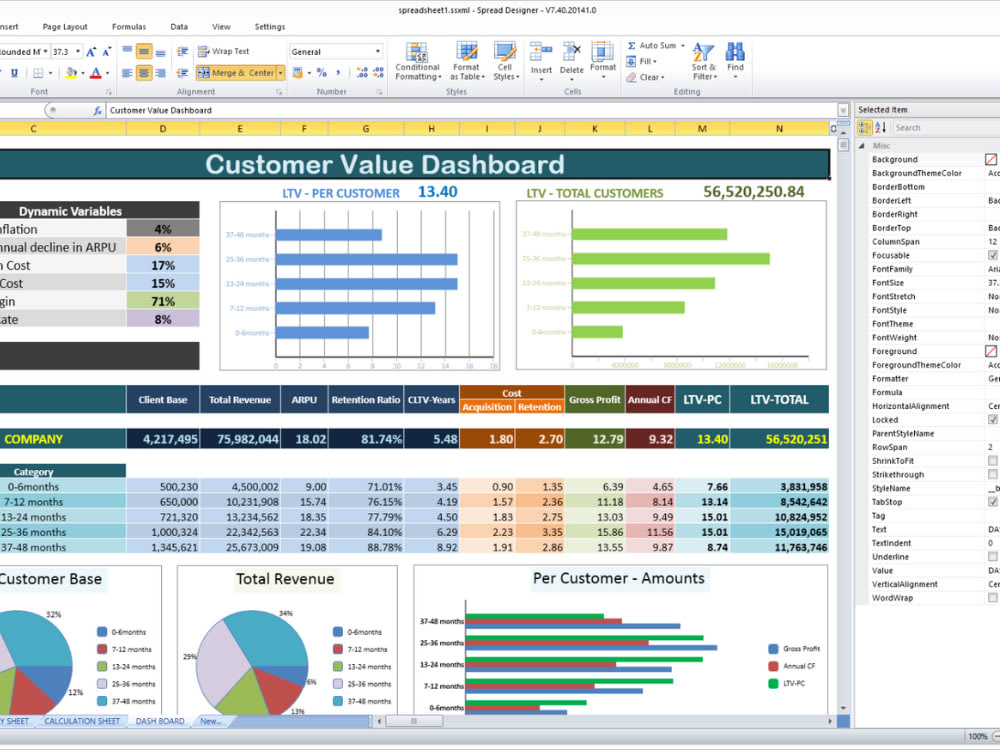
Task: Click the fill color paint bucket
Action: [71, 73]
